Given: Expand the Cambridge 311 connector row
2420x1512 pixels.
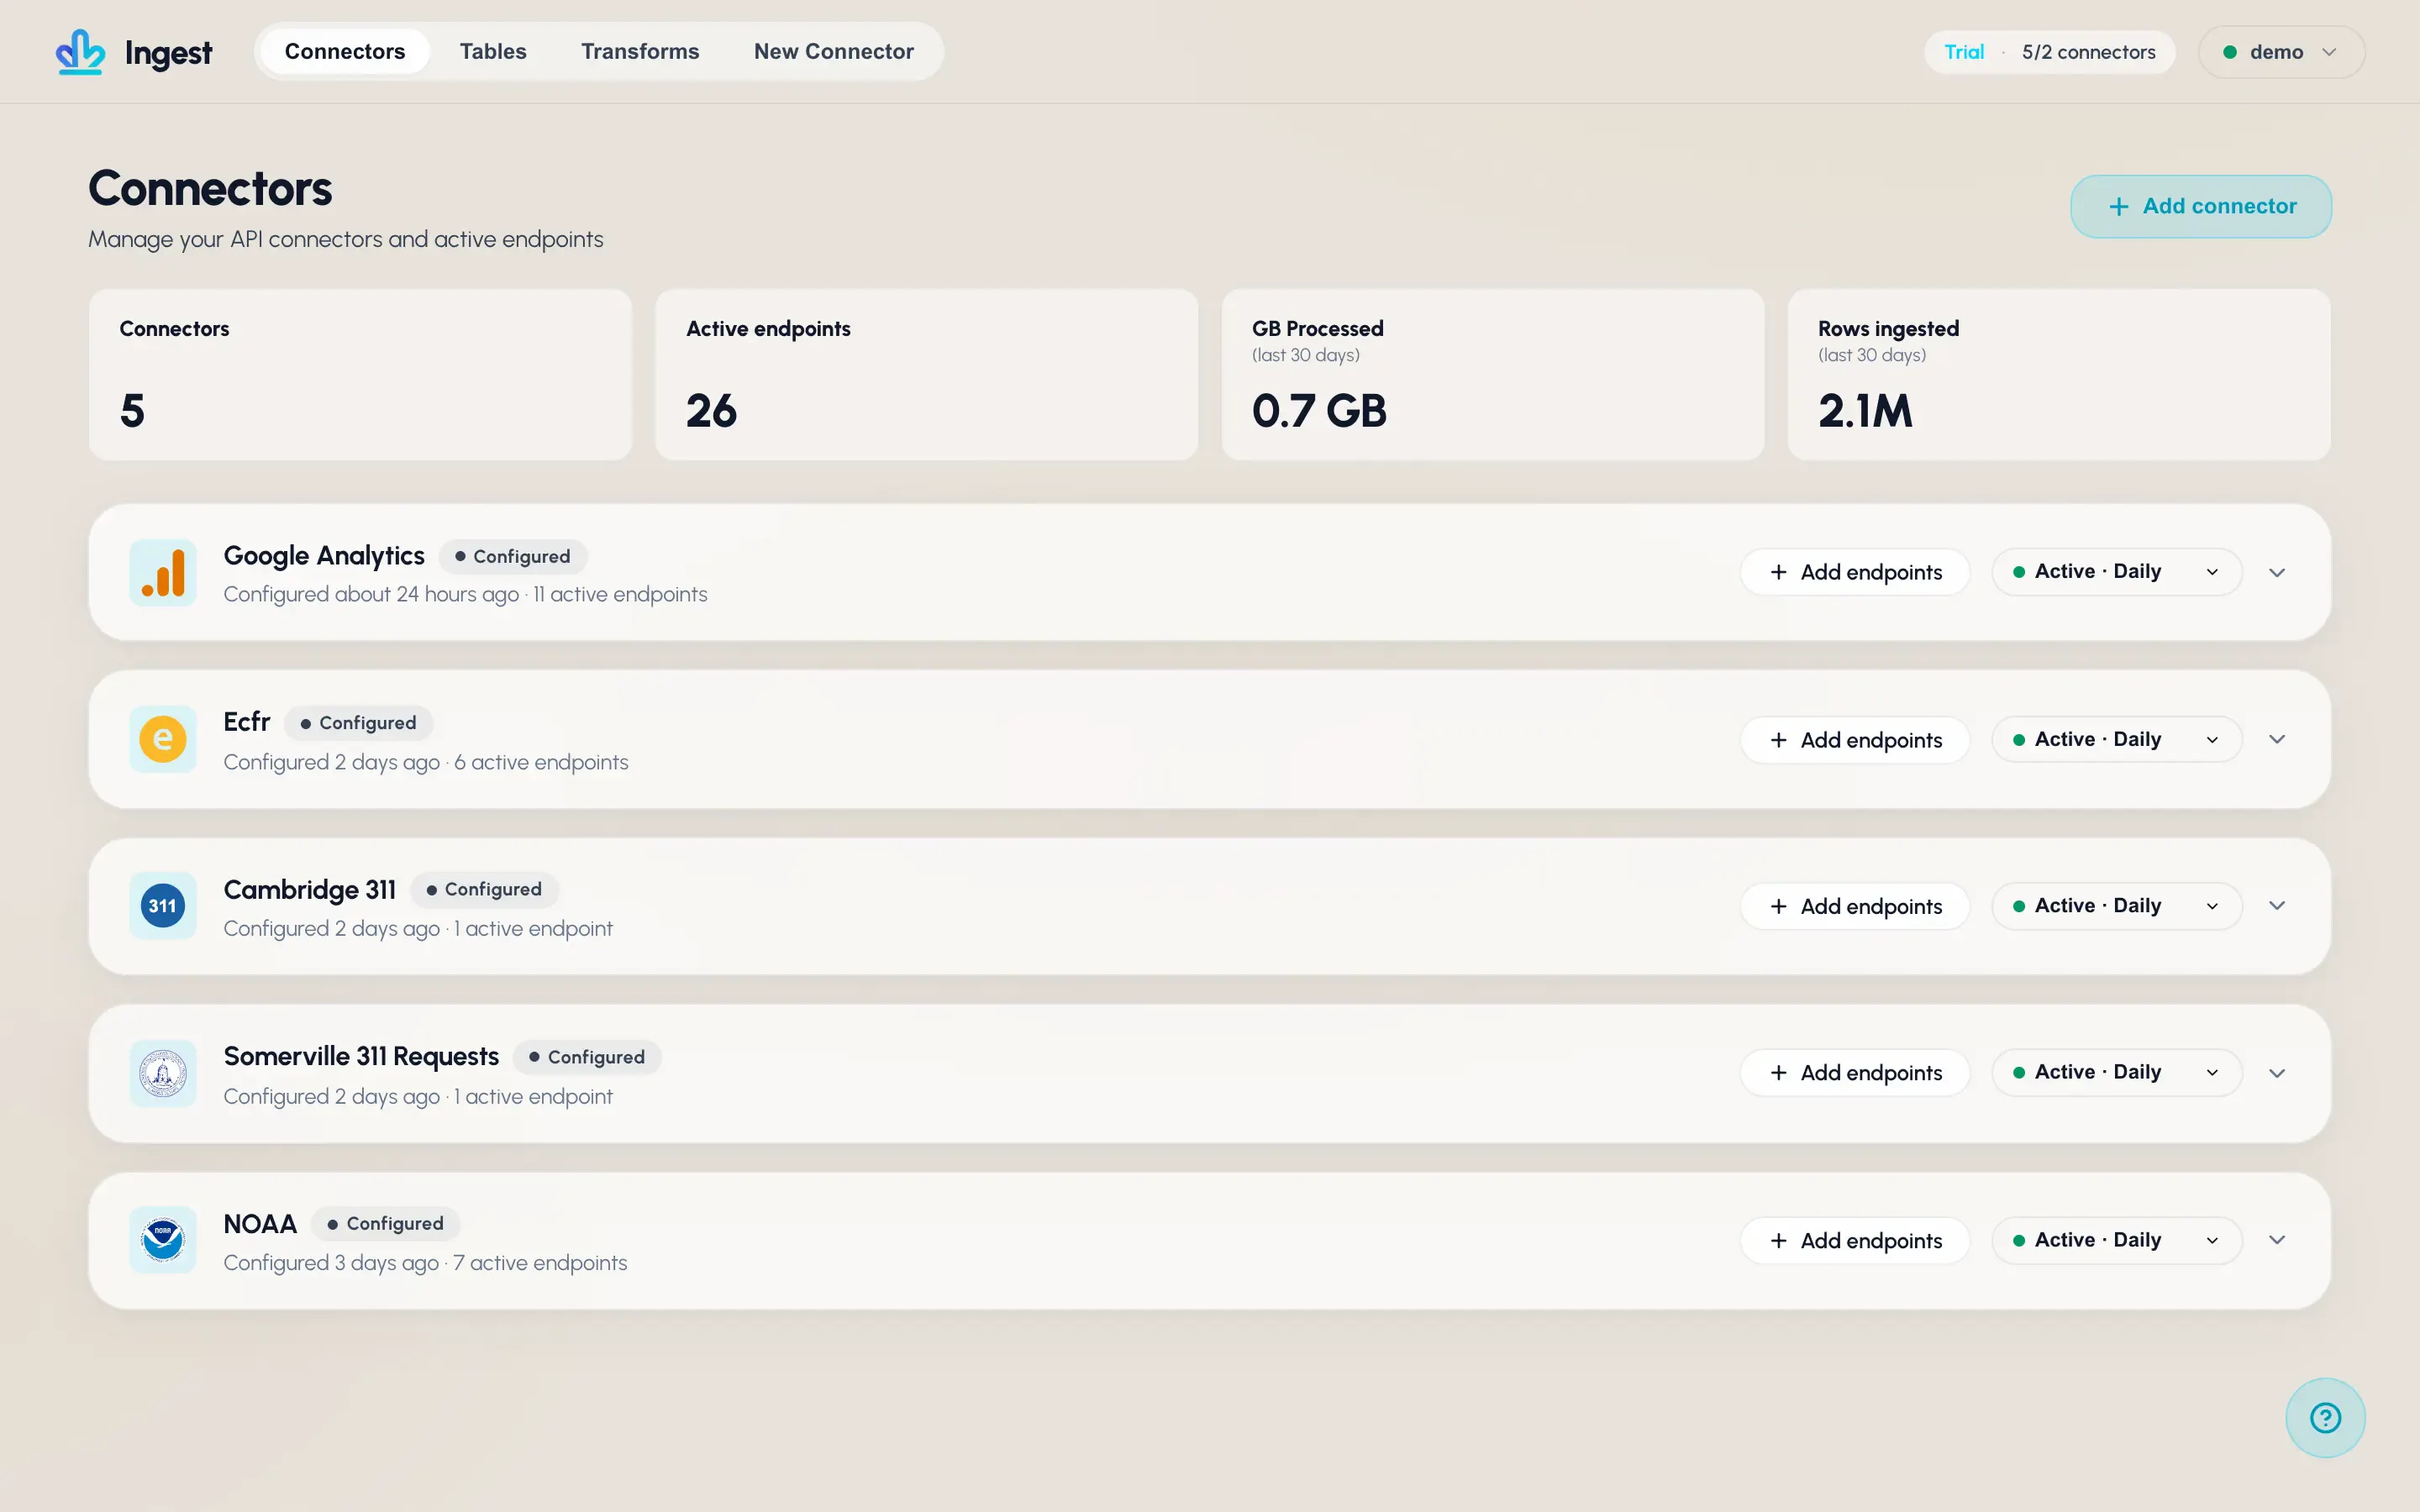Looking at the screenshot, I should [2277, 906].
